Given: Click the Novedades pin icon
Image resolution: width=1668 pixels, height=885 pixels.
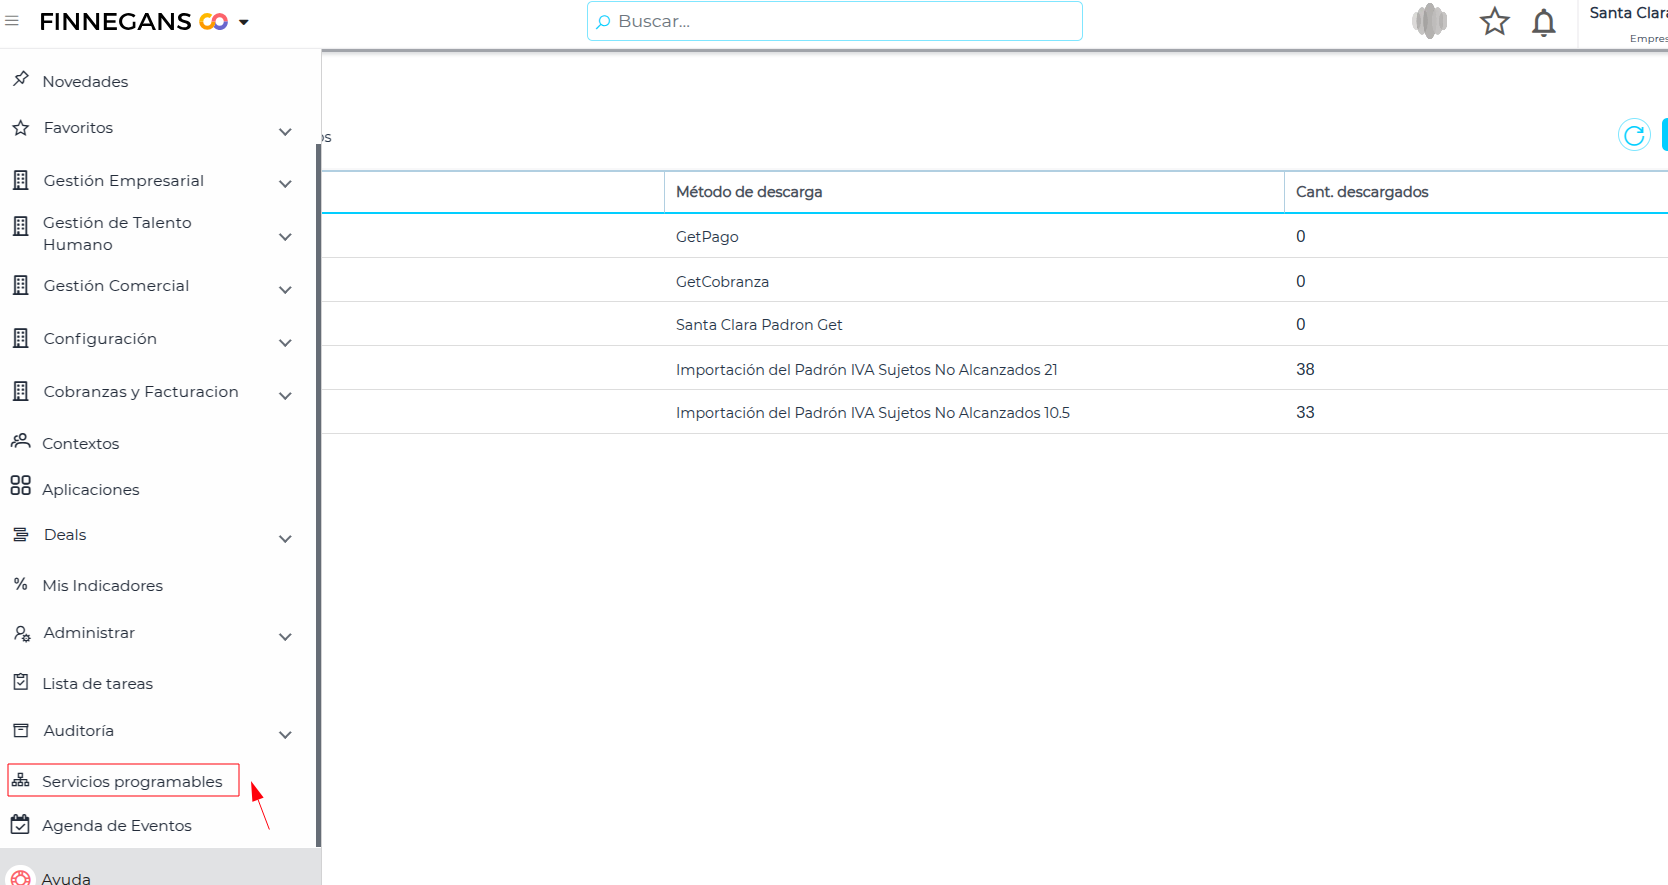Looking at the screenshot, I should (x=21, y=79).
